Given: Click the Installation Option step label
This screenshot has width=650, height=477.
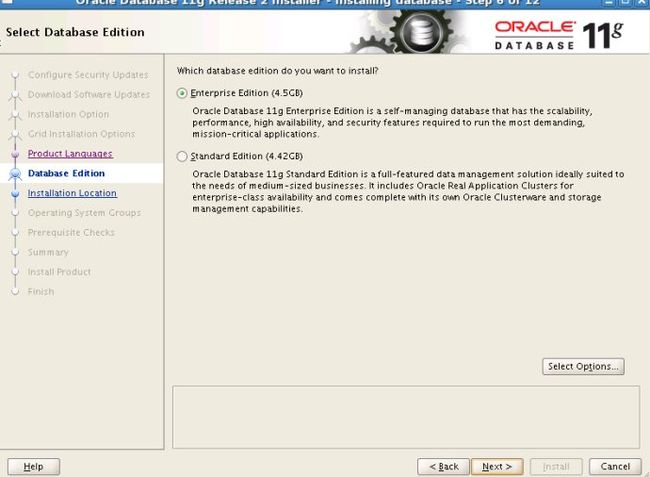Looking at the screenshot, I should coord(68,114).
